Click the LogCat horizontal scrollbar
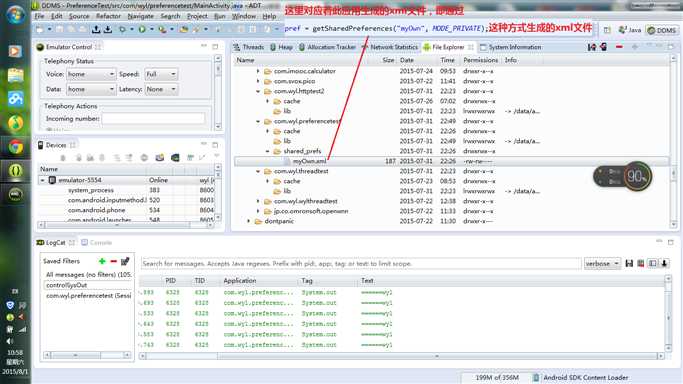Screen dimensions: 683x384 point(402,356)
